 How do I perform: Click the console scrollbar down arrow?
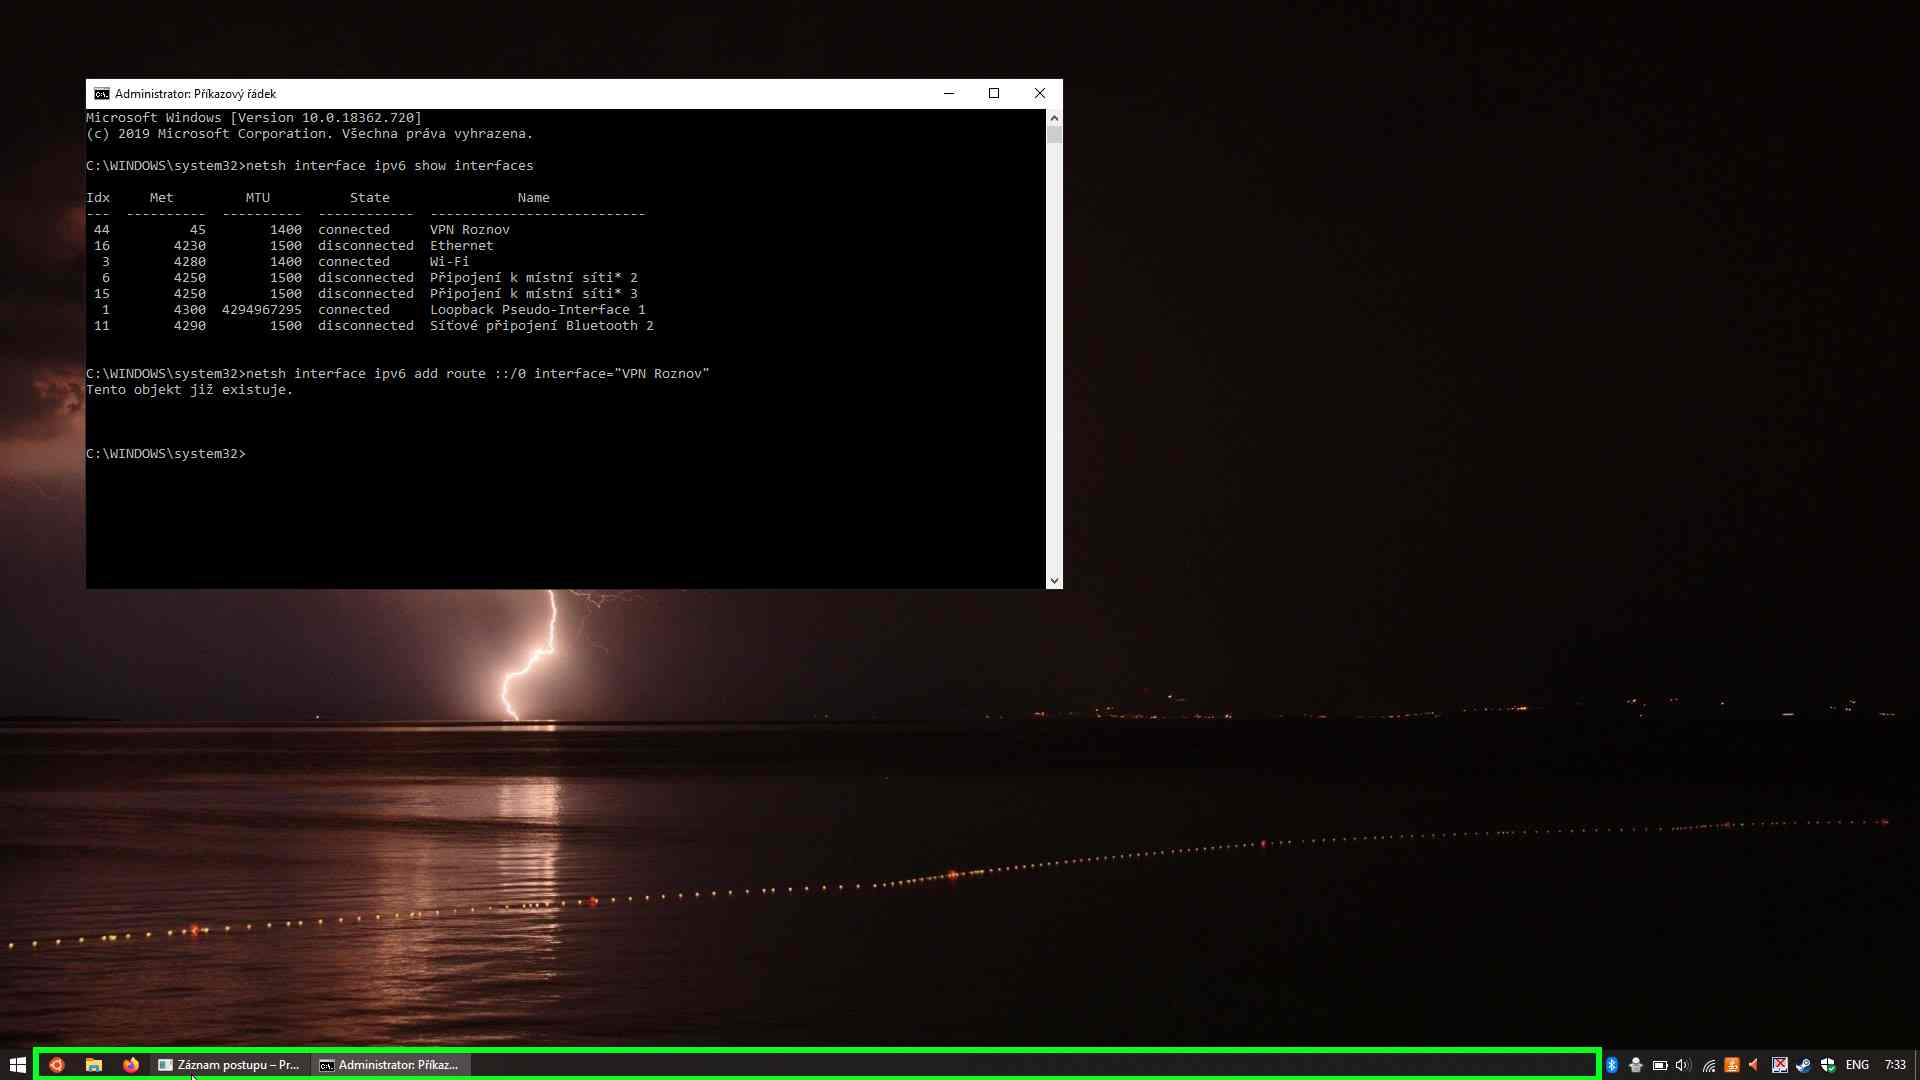pyautogui.click(x=1054, y=580)
